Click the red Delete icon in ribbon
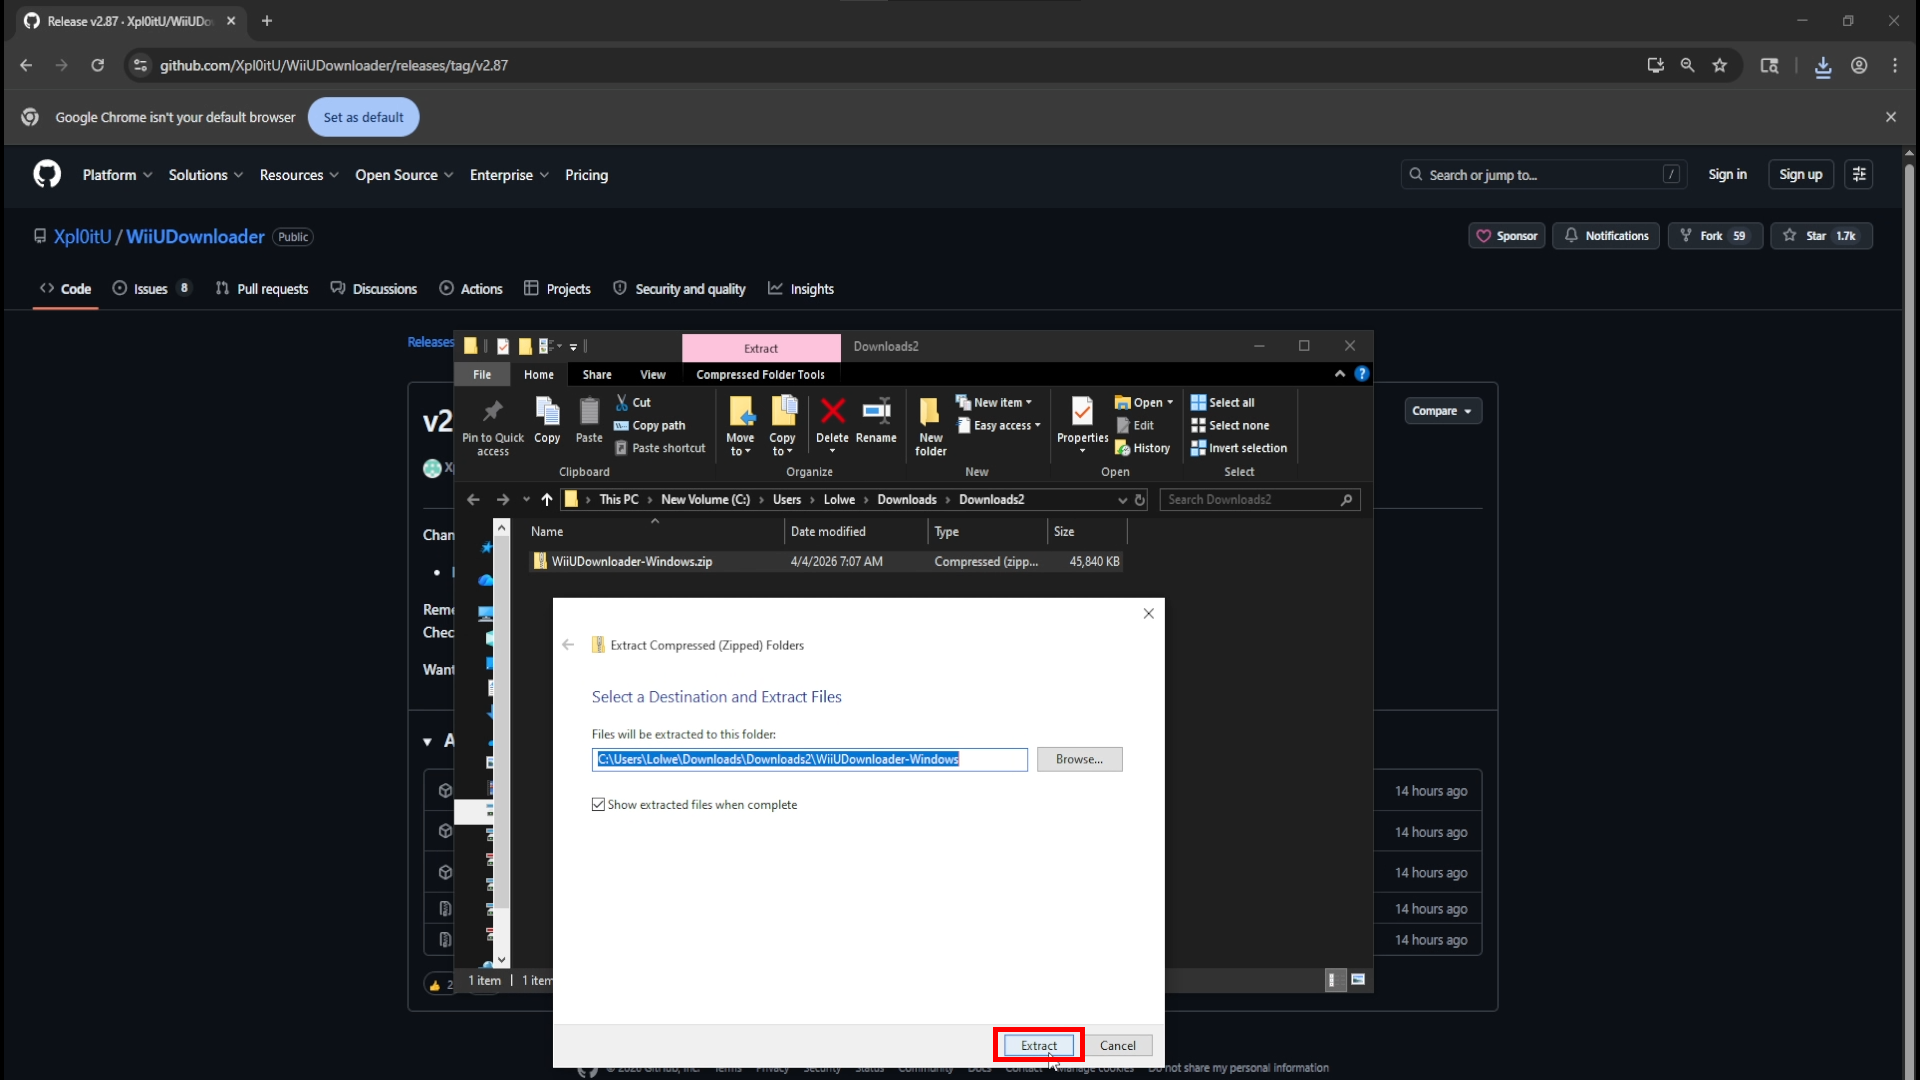Viewport: 1920px width, 1080px height. point(832,412)
